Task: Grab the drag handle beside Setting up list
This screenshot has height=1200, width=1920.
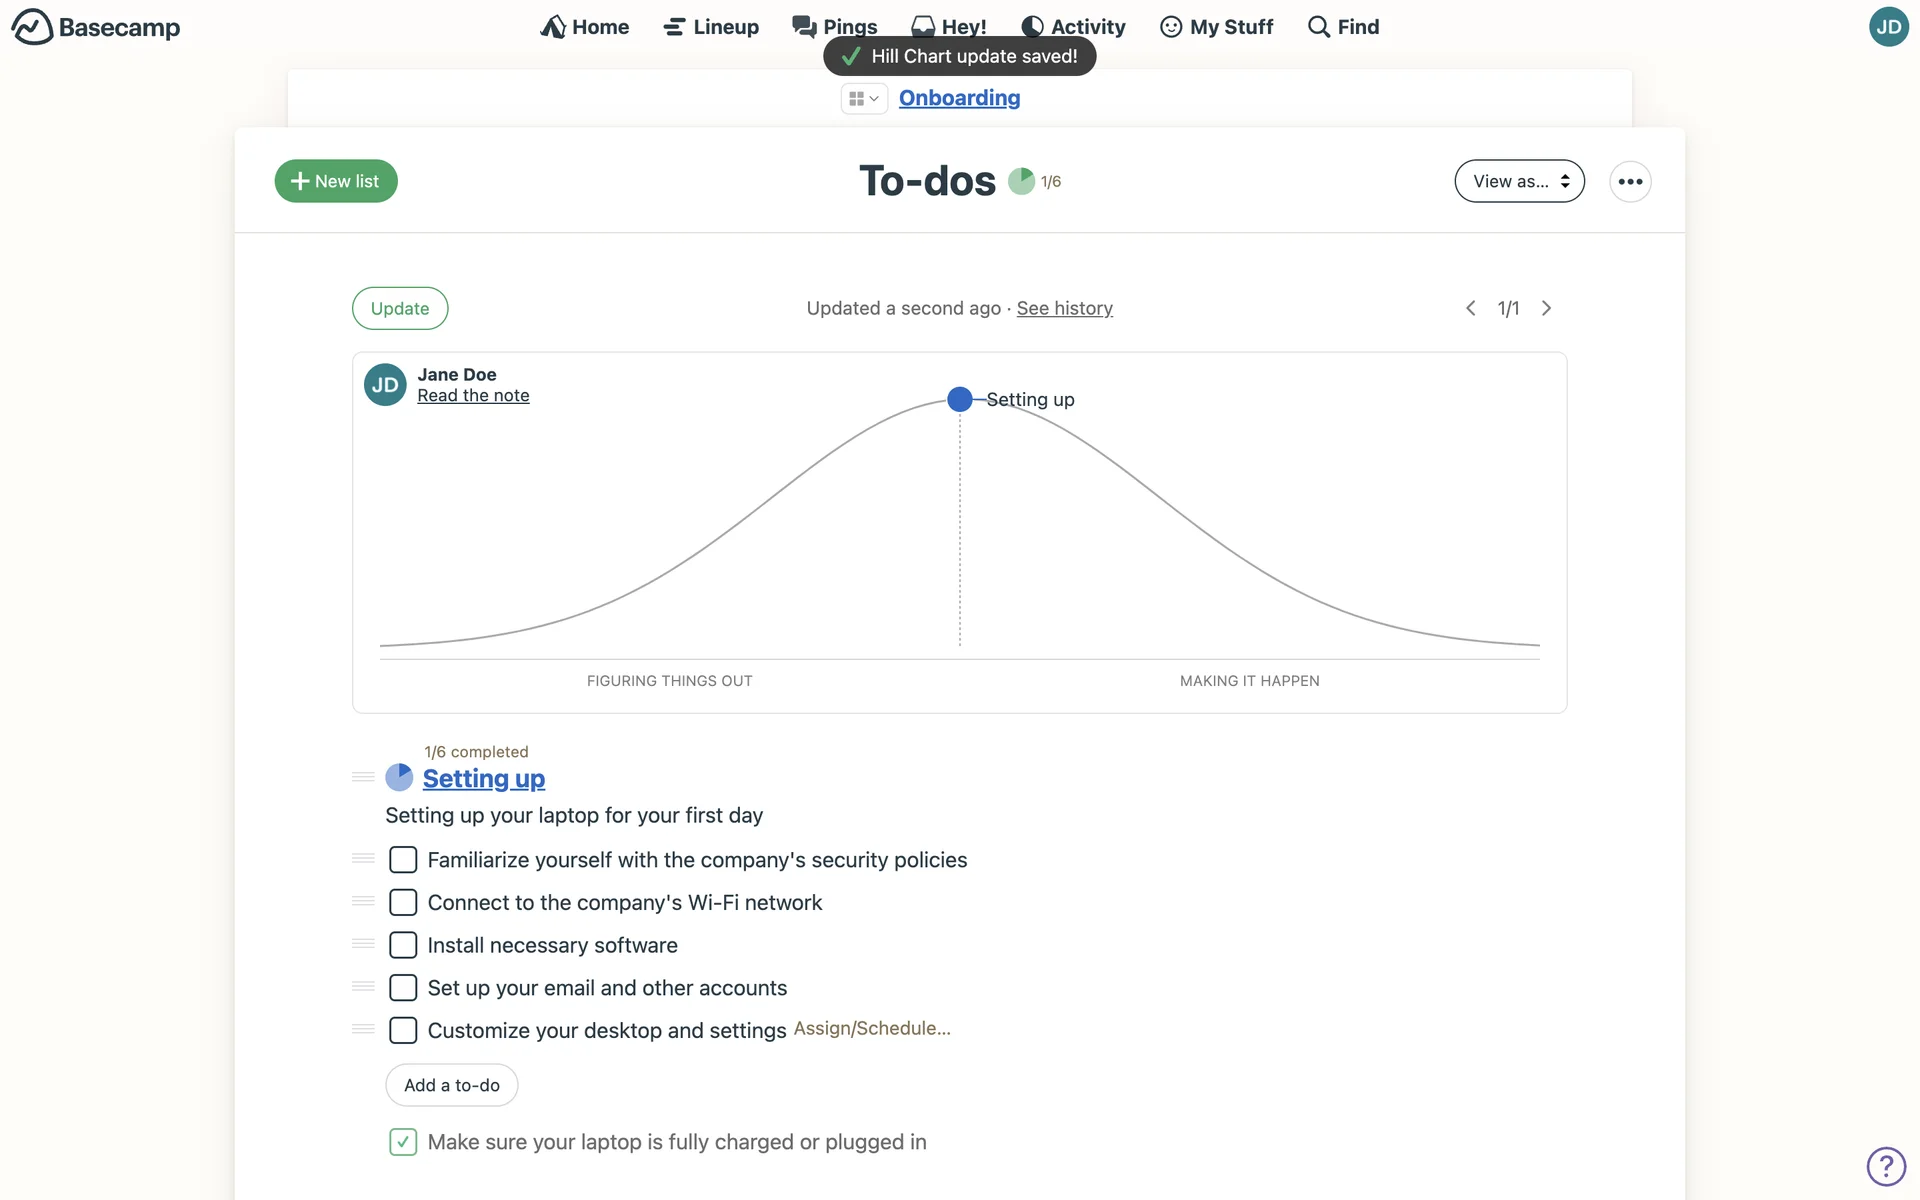Action: 363,777
